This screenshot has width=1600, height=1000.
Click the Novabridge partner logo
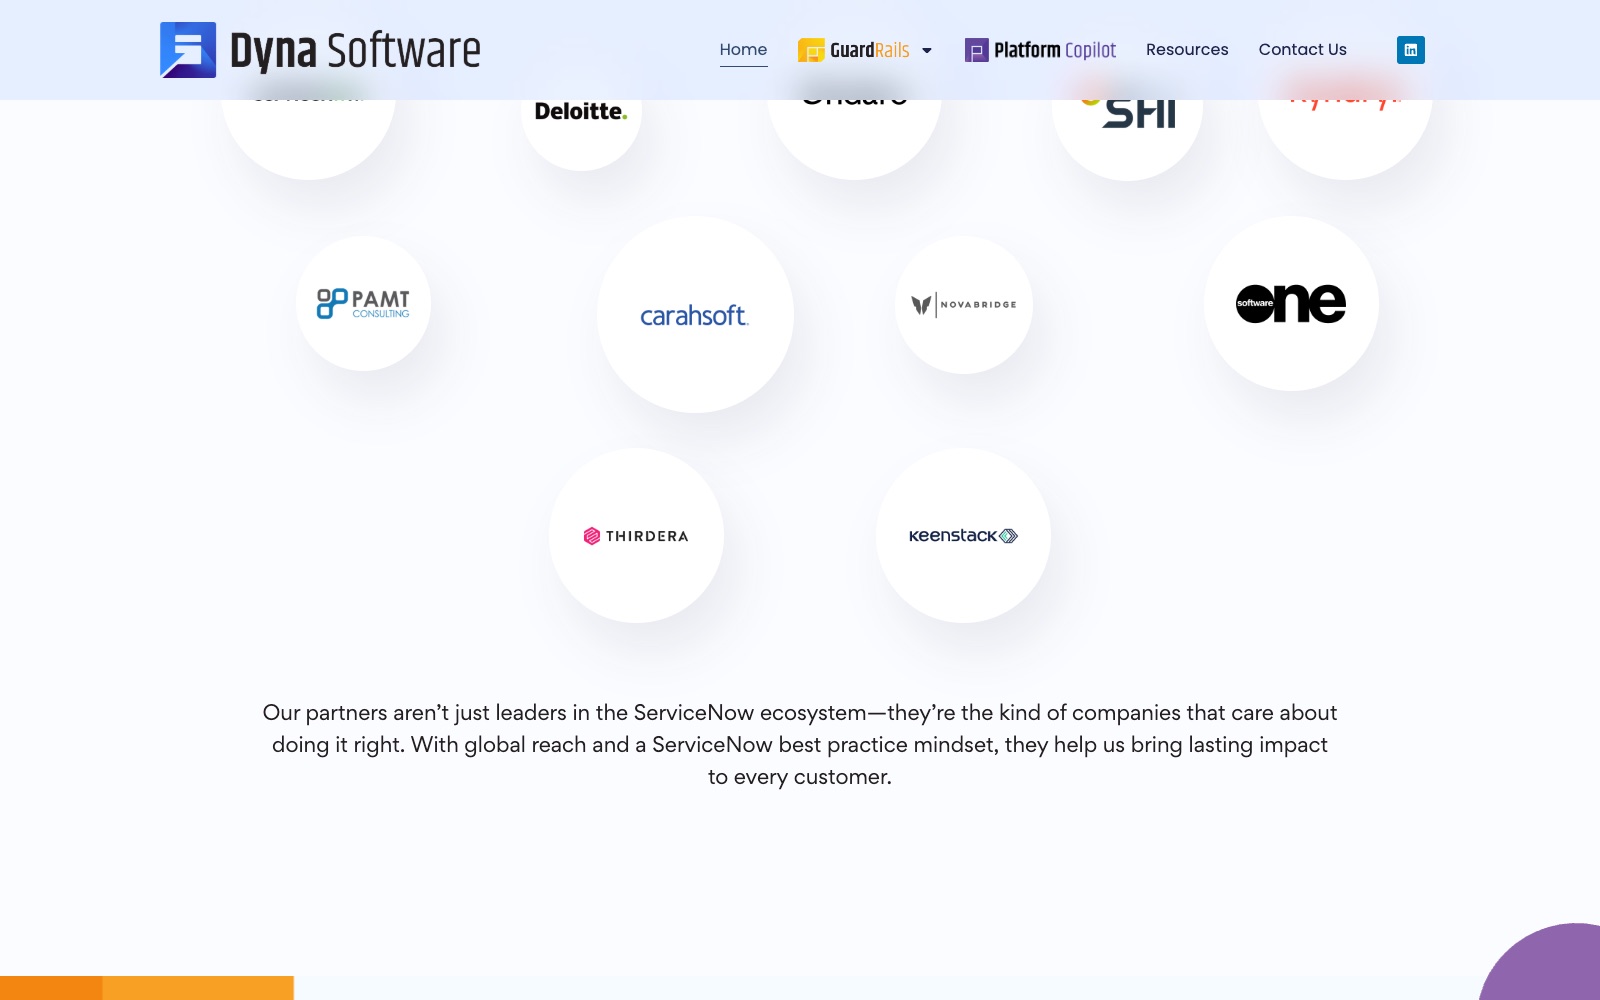(x=964, y=305)
